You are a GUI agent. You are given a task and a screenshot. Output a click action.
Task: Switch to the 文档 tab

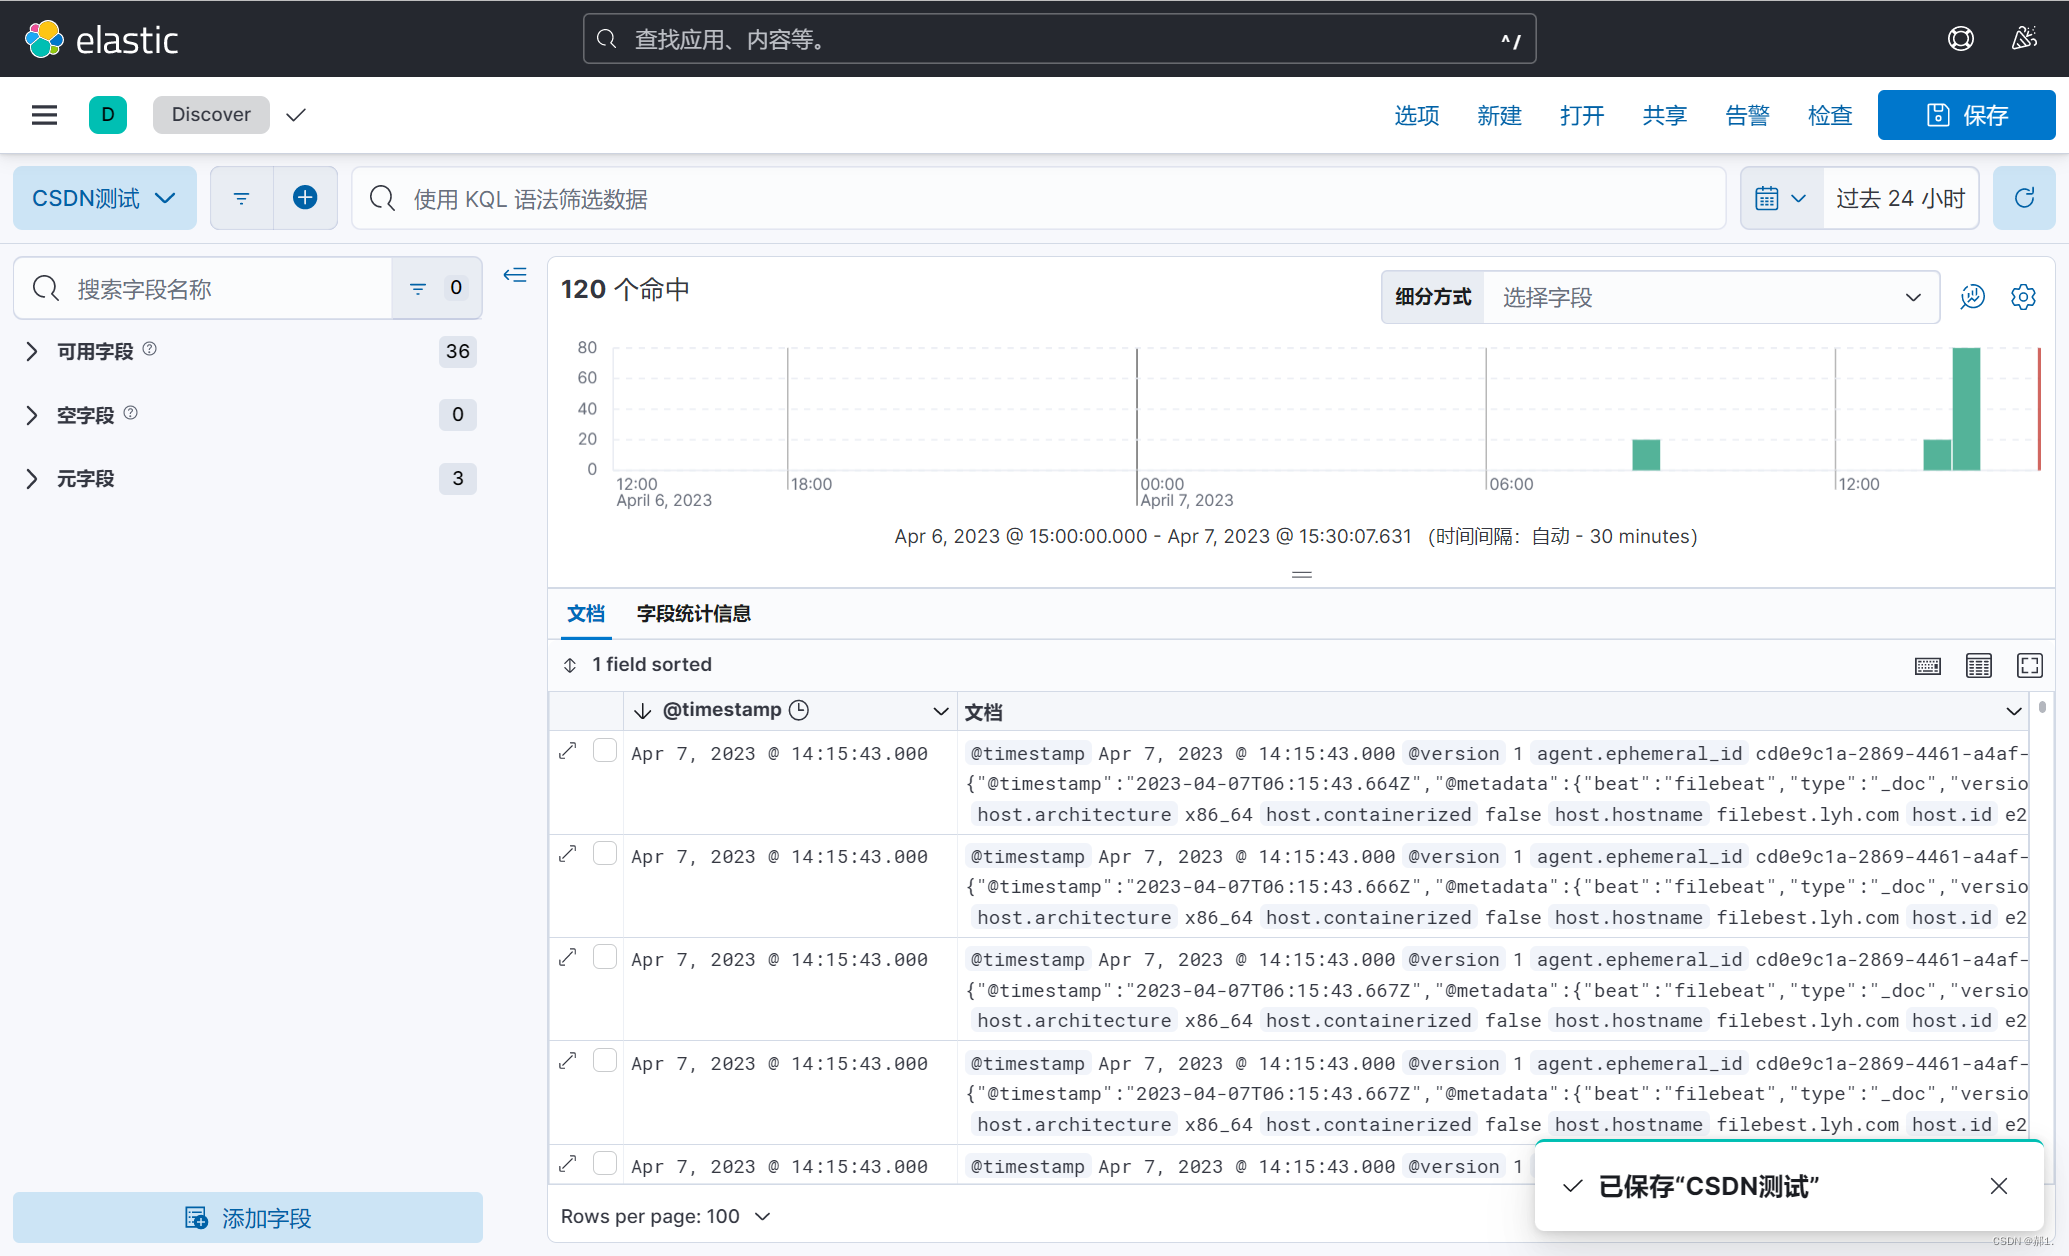[x=586, y=613]
